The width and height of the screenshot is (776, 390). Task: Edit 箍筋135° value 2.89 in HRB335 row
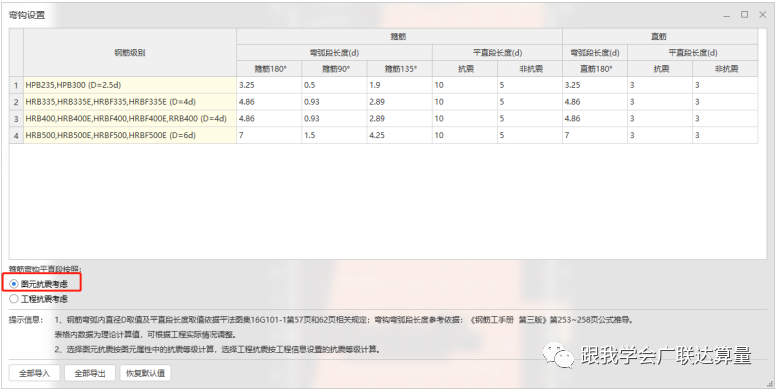tap(400, 102)
